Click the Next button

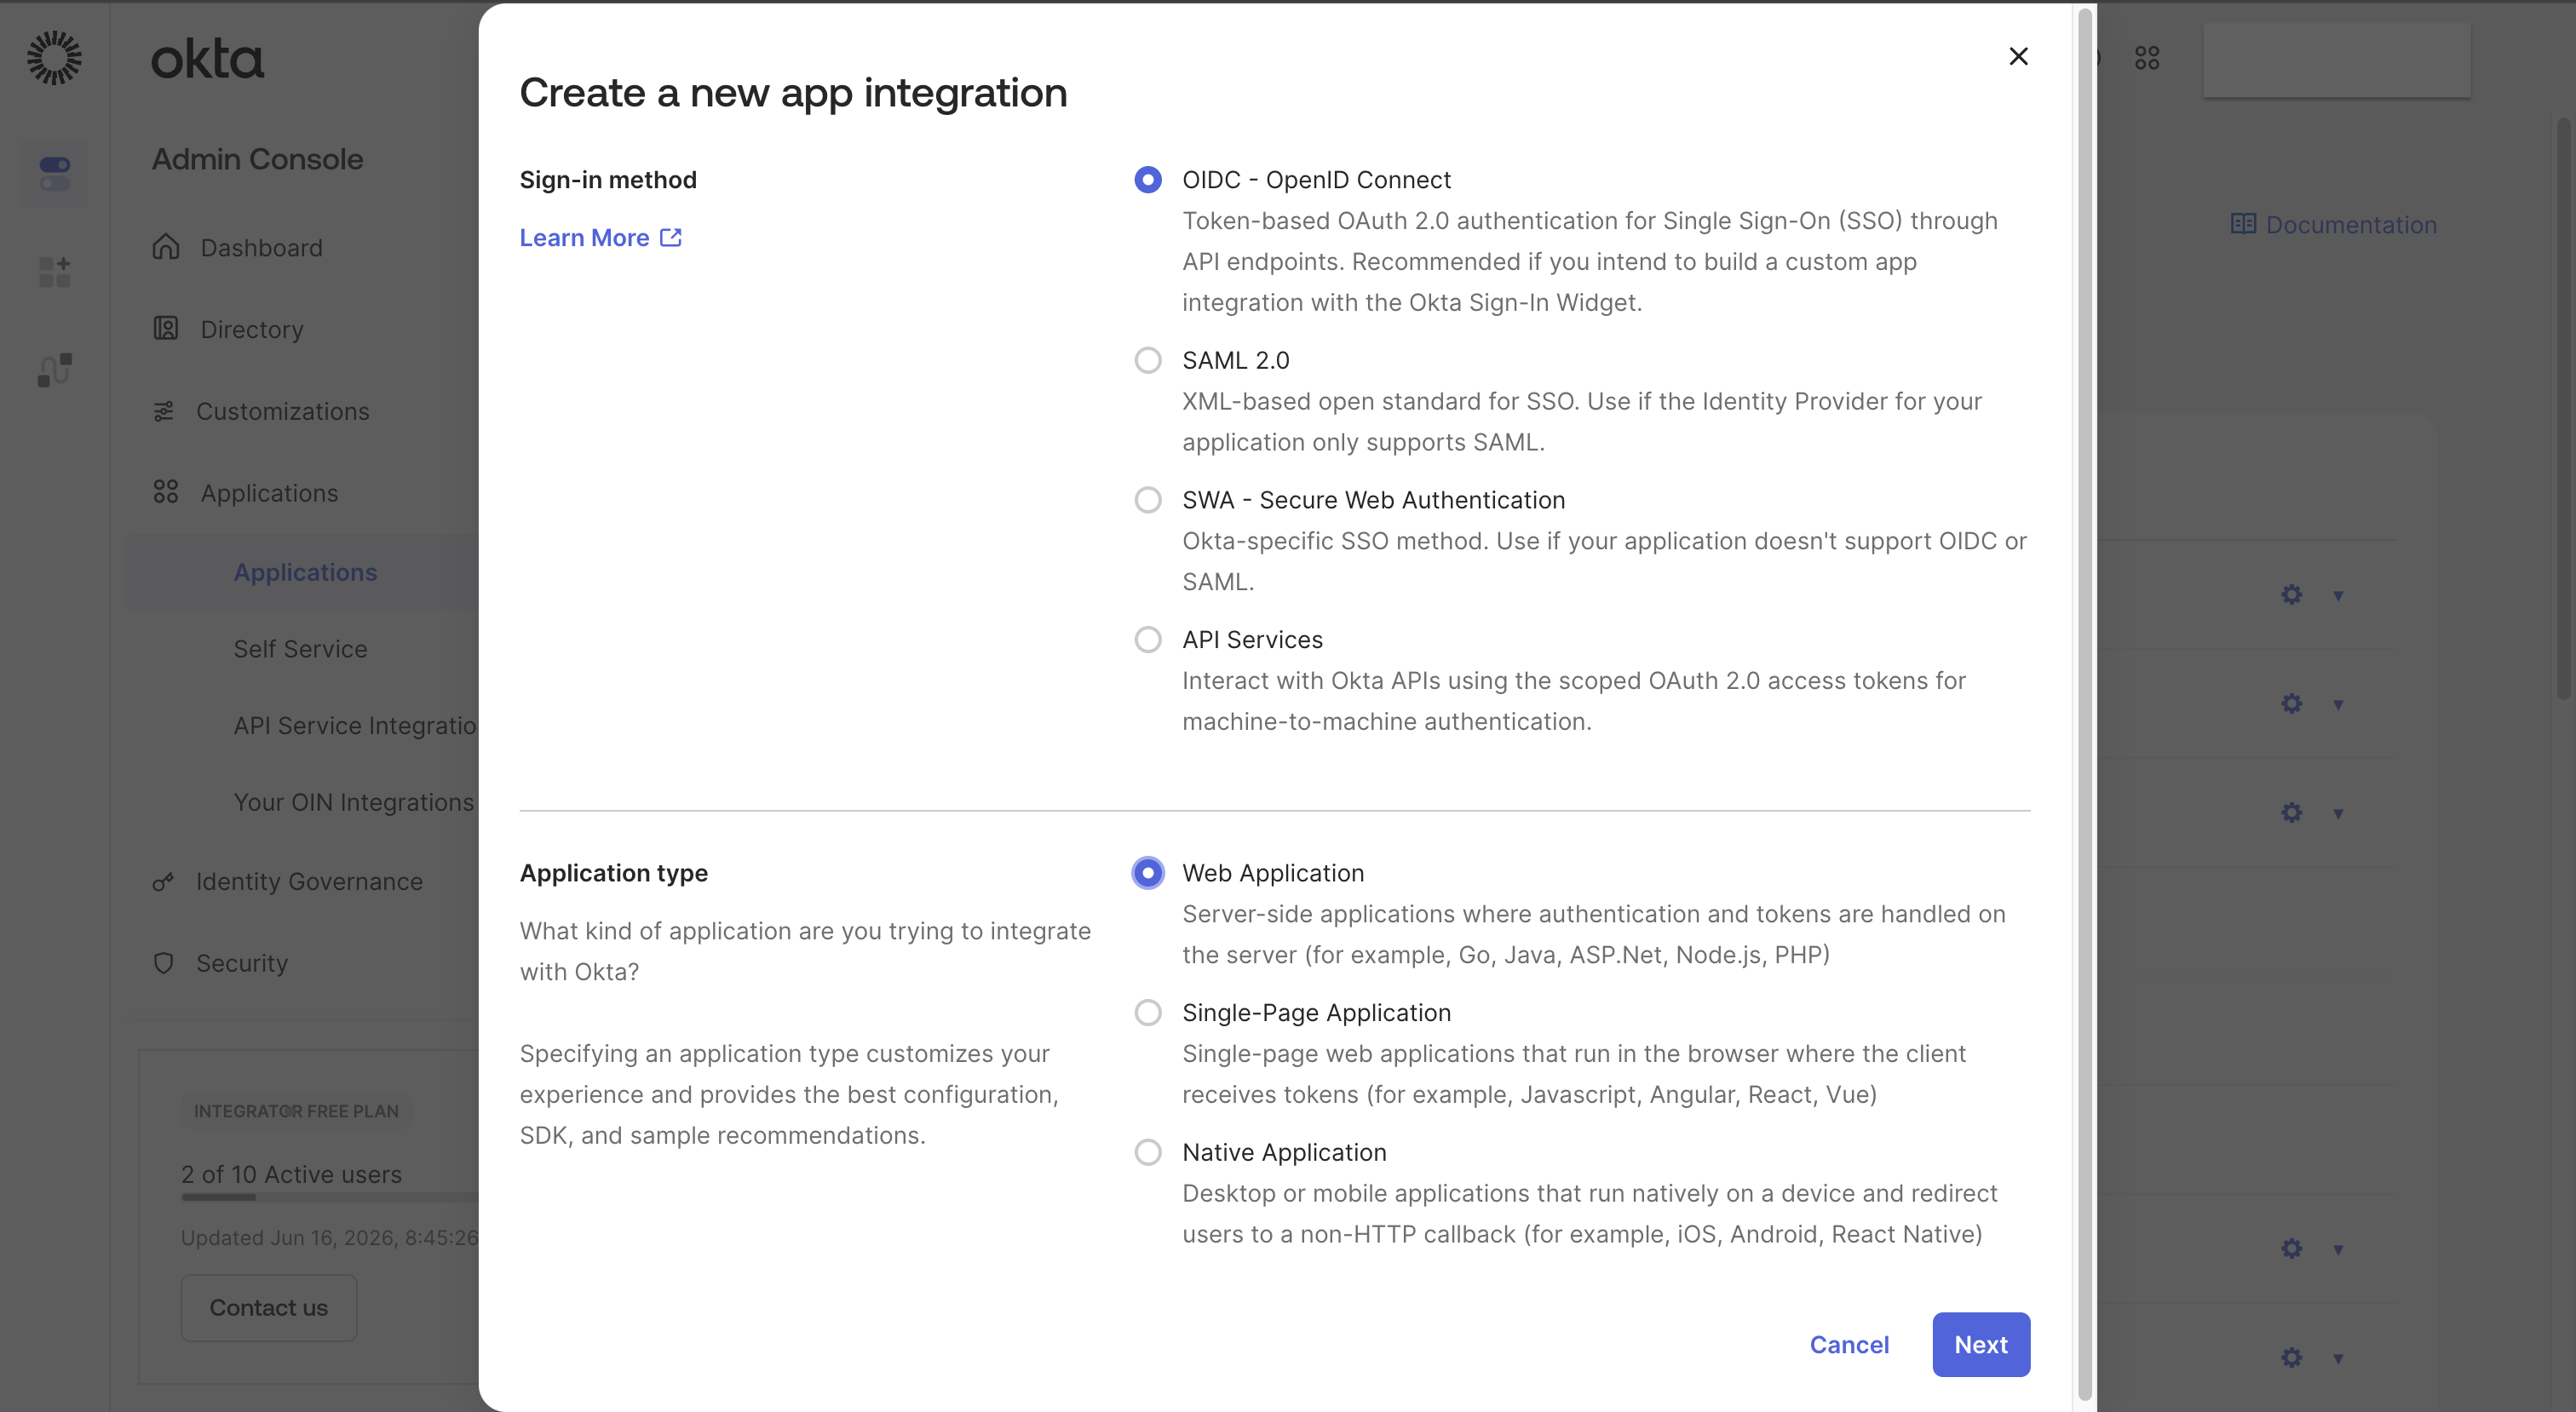click(1981, 1345)
